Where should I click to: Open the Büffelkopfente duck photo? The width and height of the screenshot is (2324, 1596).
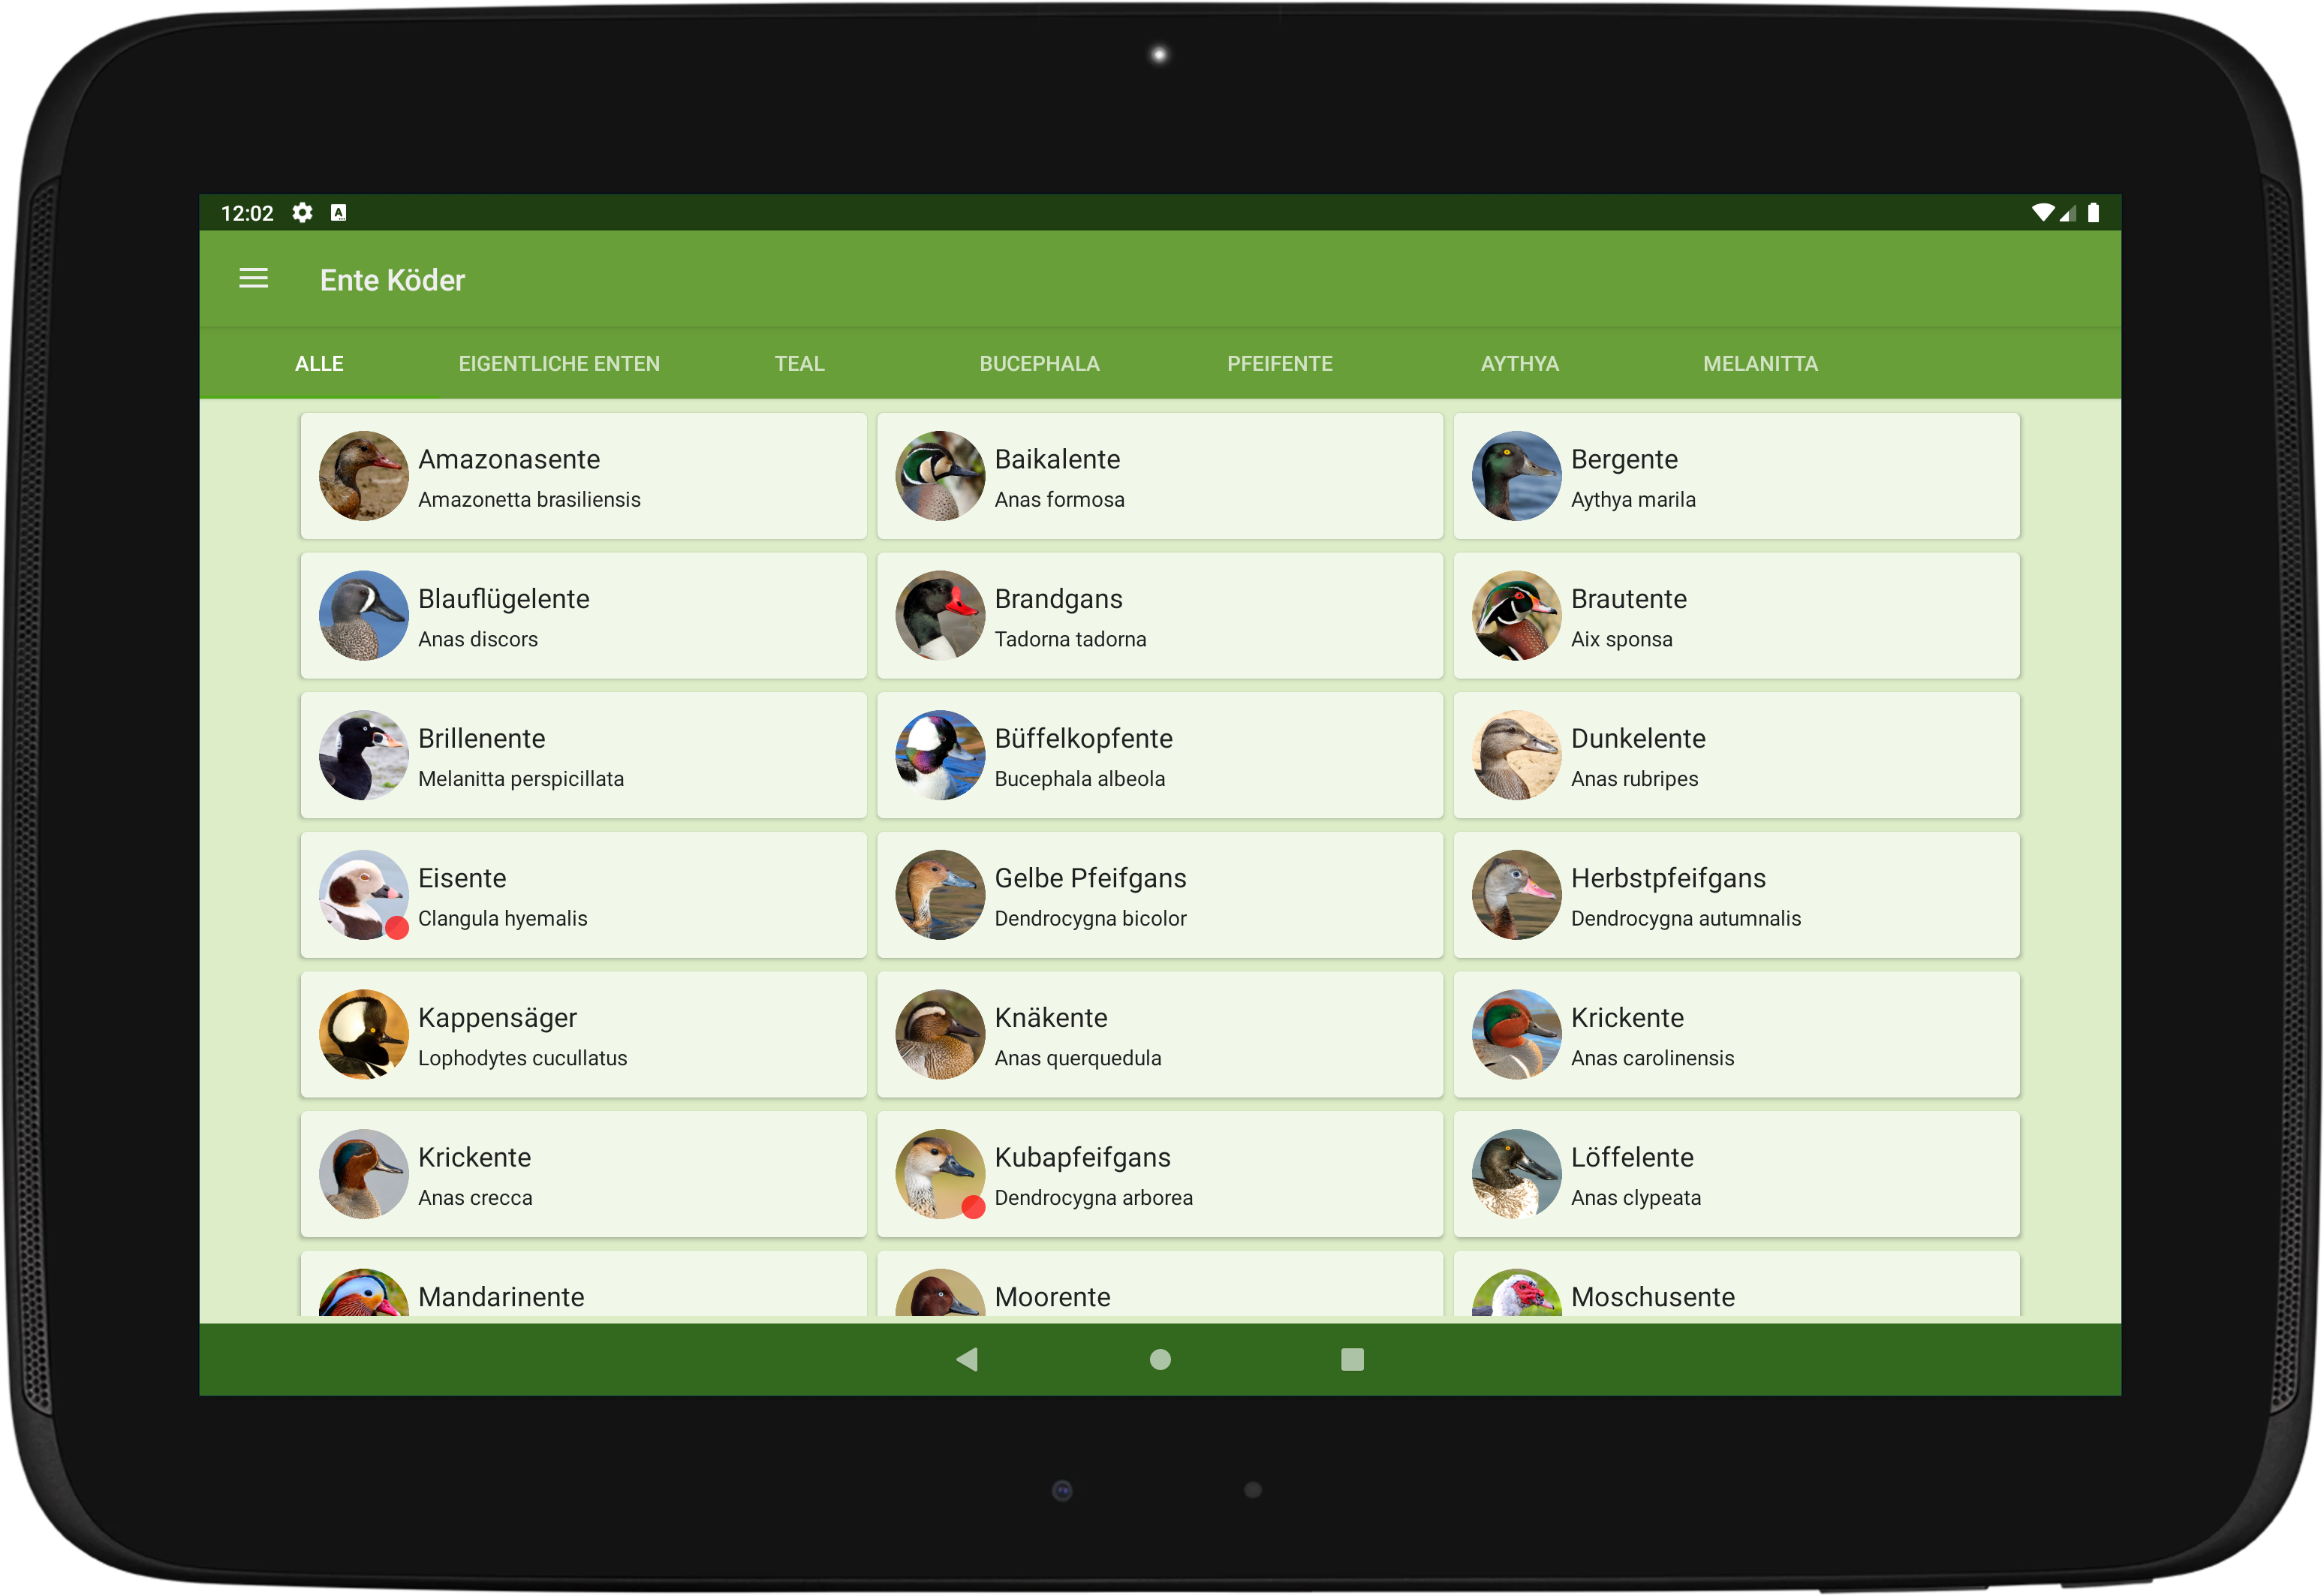click(x=940, y=756)
